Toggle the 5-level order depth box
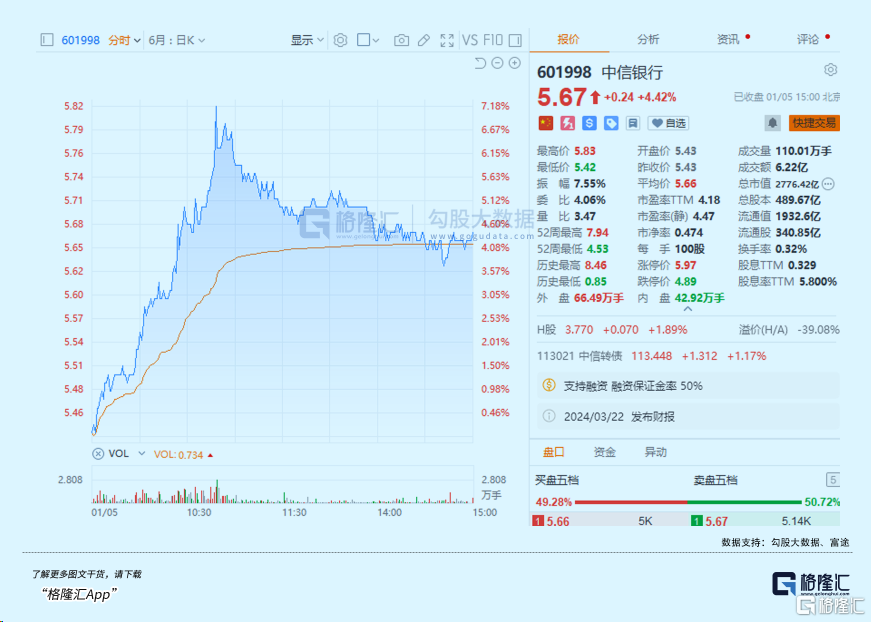 click(x=833, y=480)
